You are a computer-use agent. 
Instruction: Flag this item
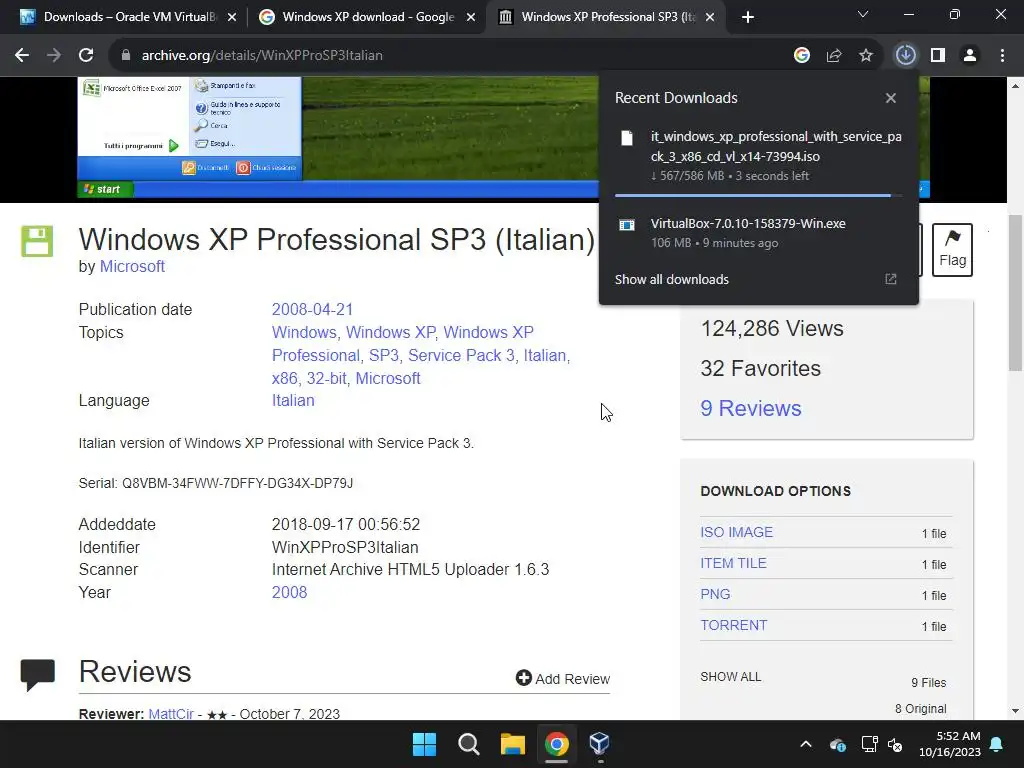click(952, 250)
